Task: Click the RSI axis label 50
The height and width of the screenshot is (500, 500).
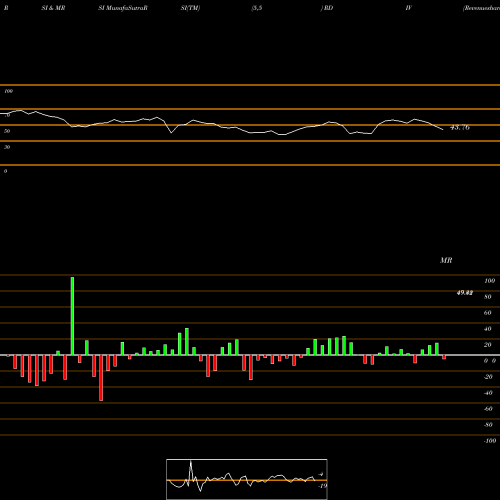Action: (x=7, y=131)
